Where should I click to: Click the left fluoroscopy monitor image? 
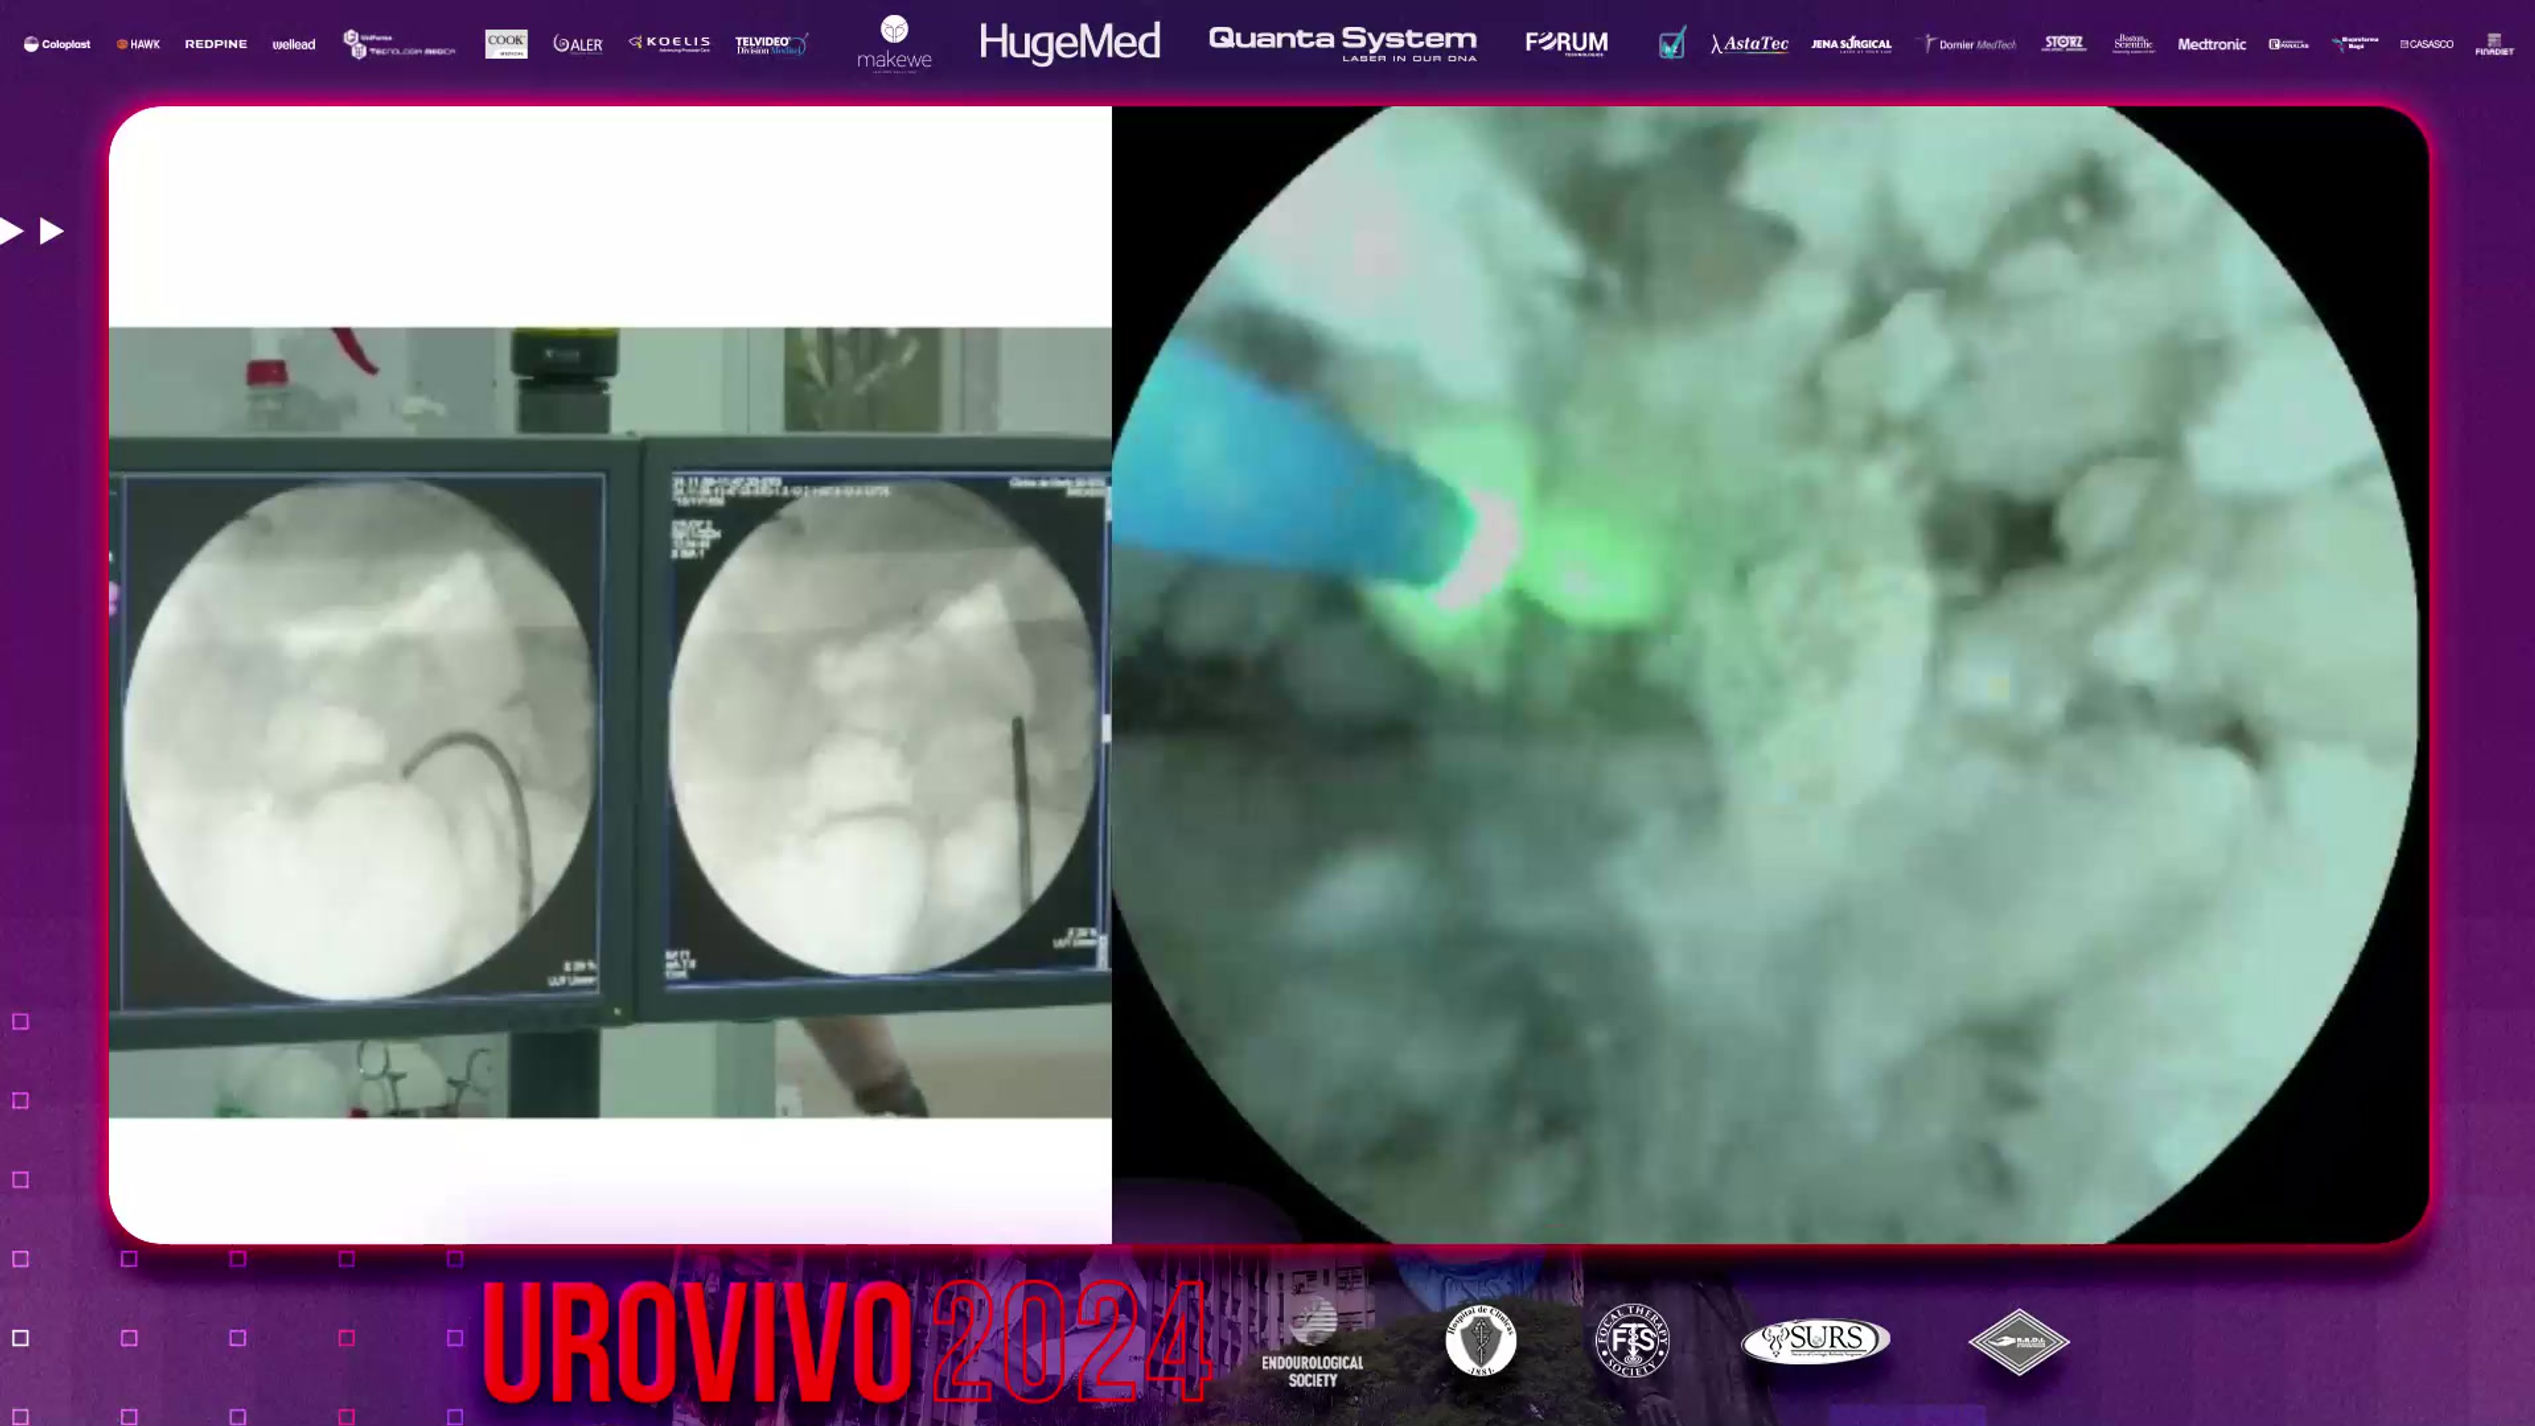[360, 738]
